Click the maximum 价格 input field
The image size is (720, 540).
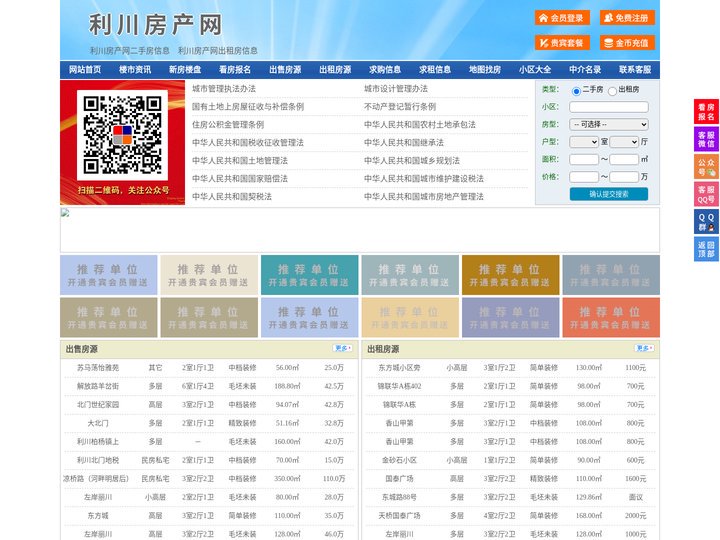coord(624,177)
